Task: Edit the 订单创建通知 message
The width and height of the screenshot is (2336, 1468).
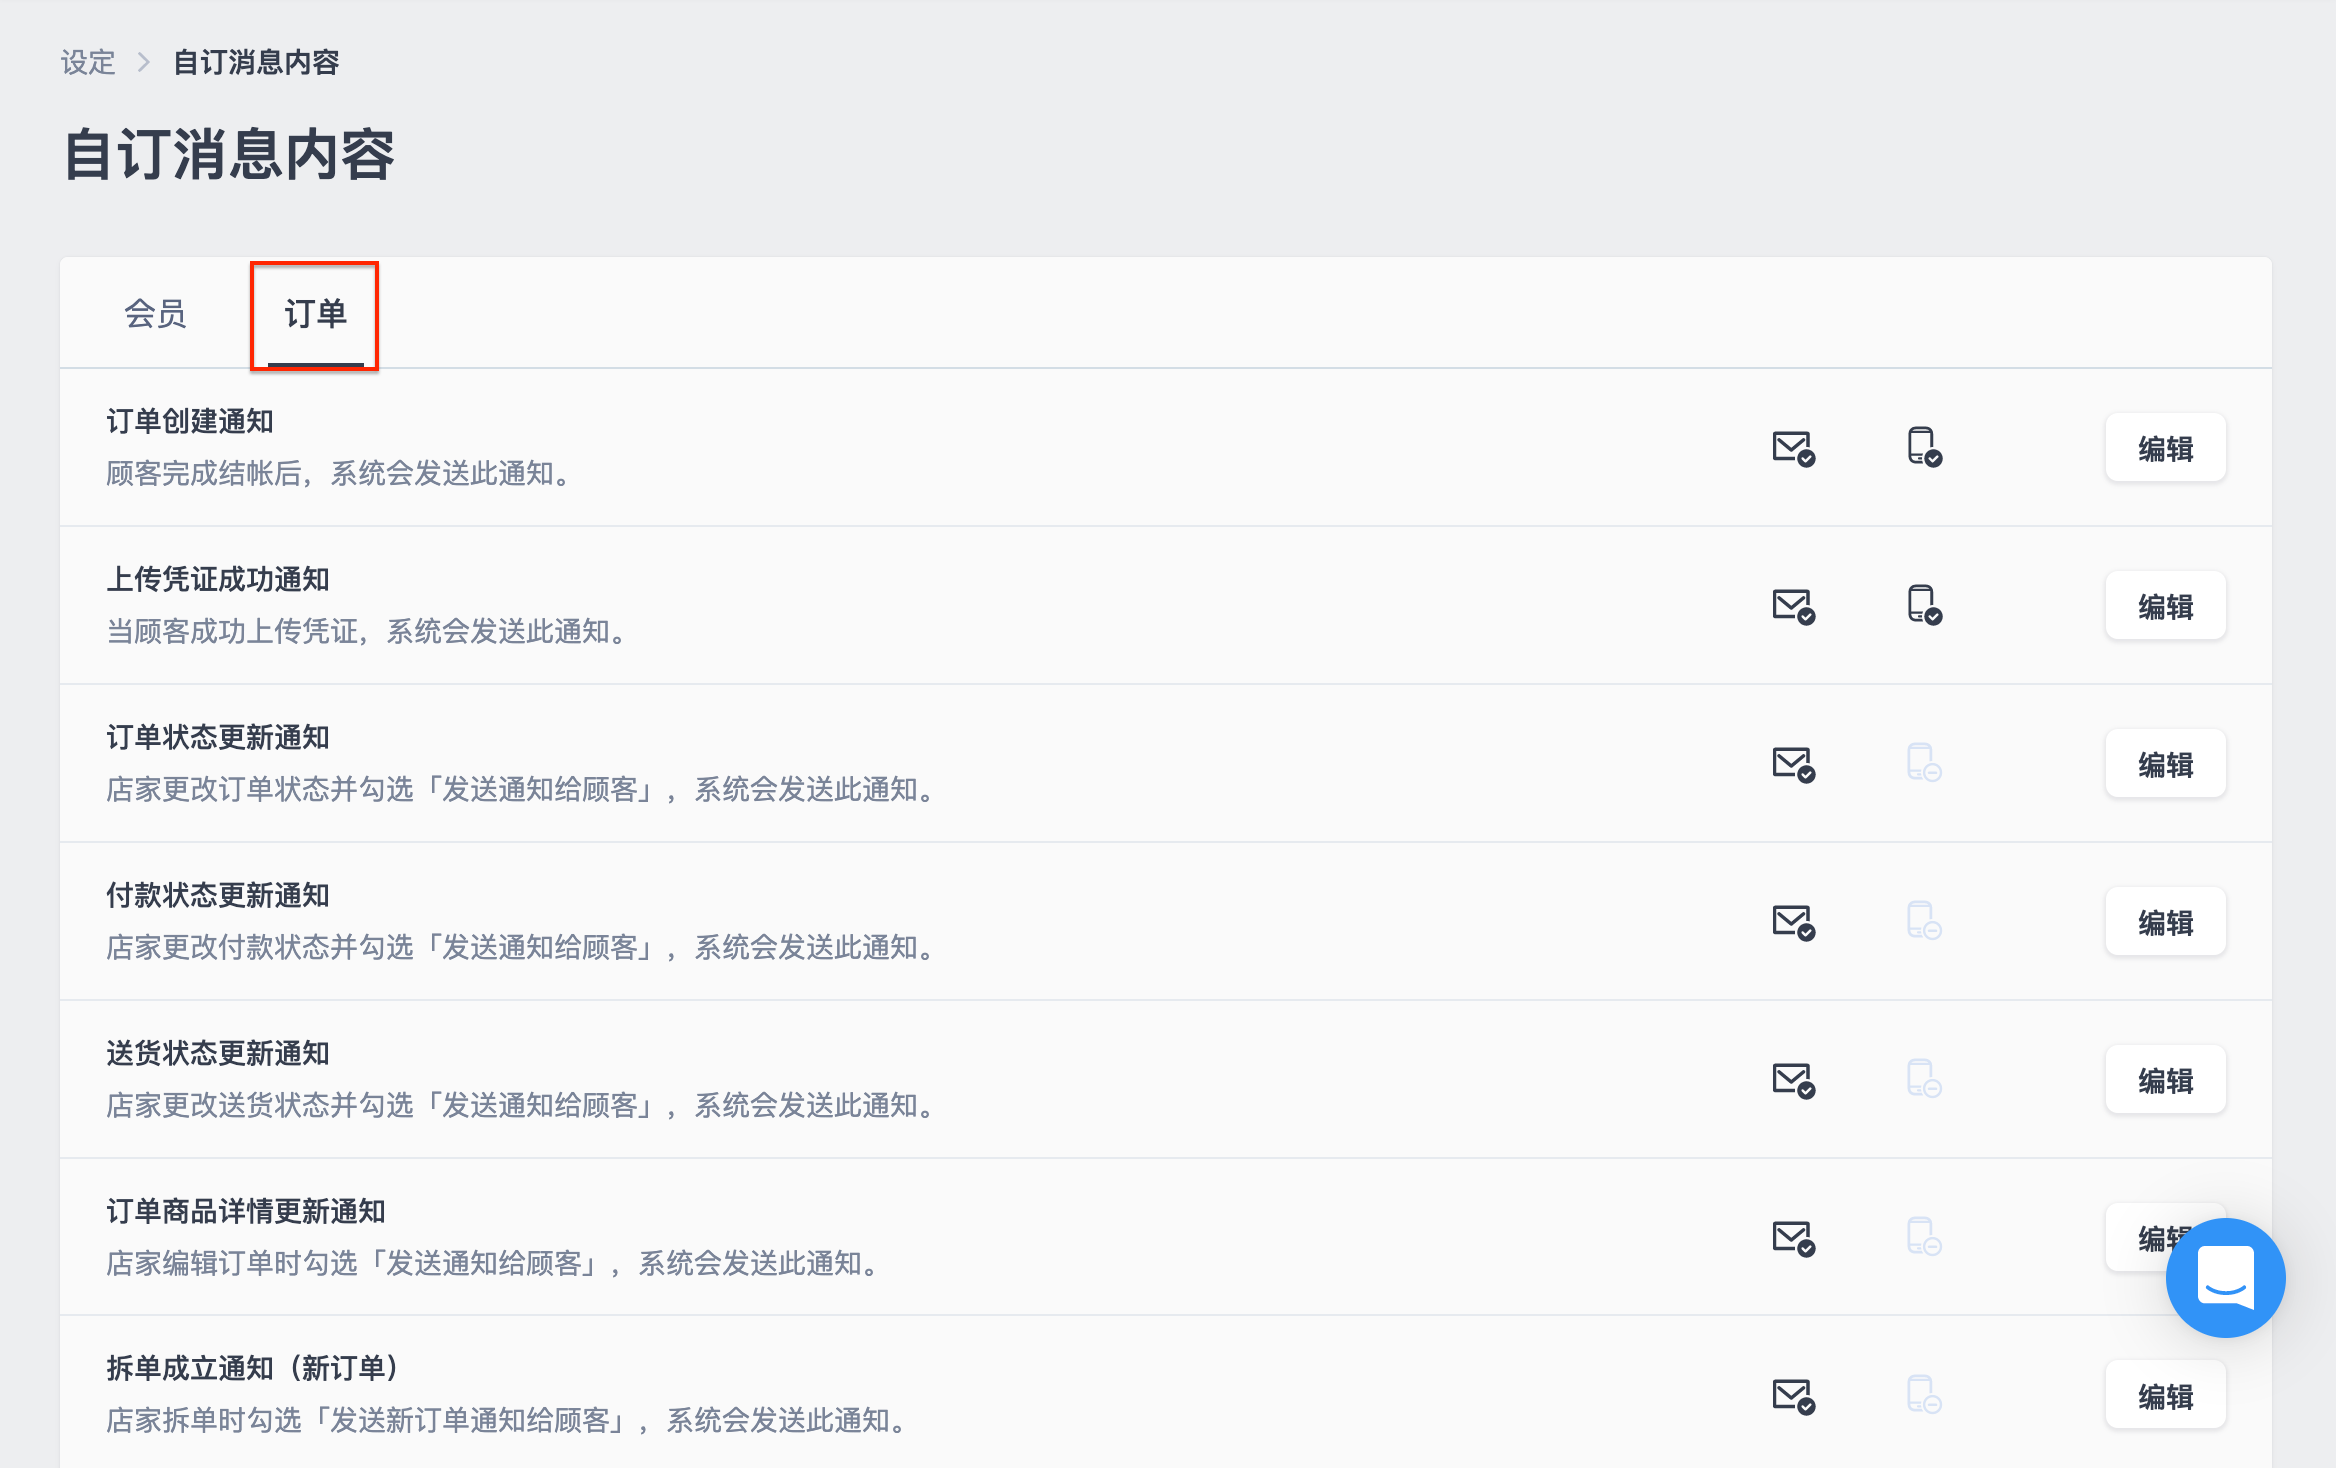Action: pyautogui.click(x=2166, y=449)
